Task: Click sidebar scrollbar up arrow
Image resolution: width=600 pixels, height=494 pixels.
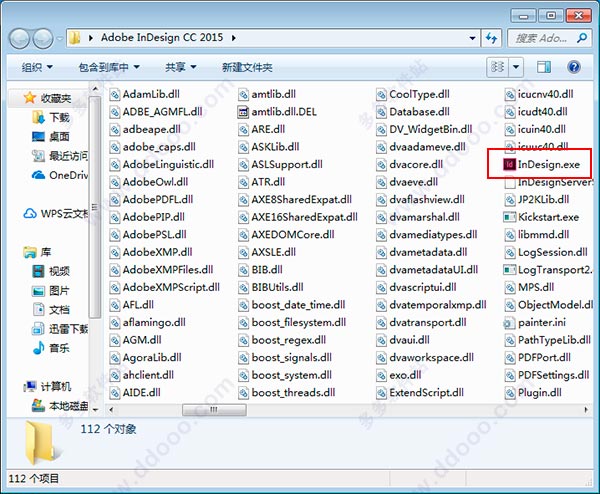Action: 95,89
